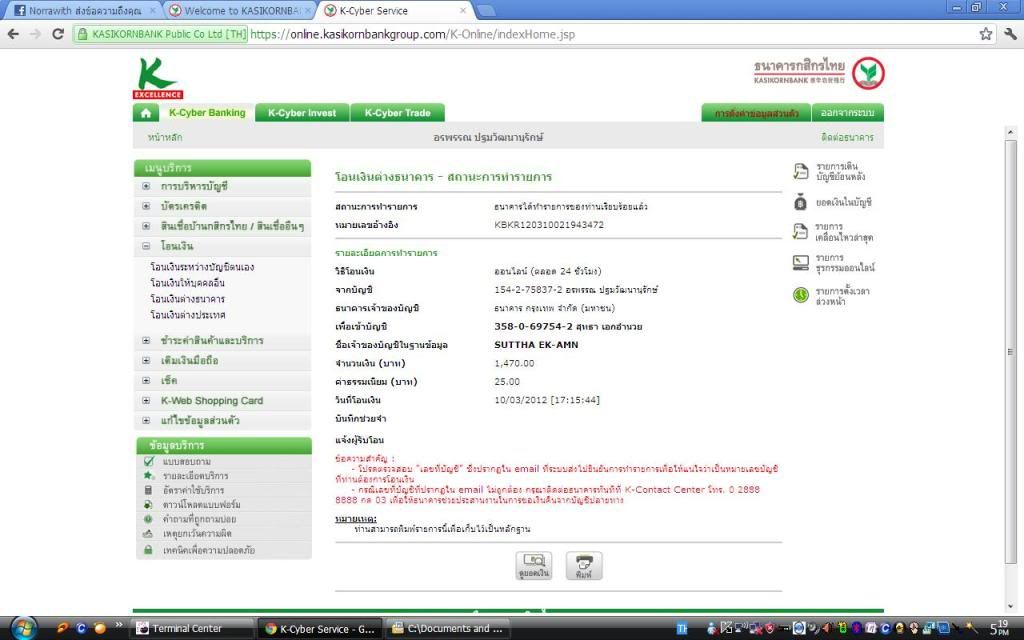Screen dimensions: 1024x640
Task: Switch to the K-Cyber Invest tab
Action: (x=301, y=113)
